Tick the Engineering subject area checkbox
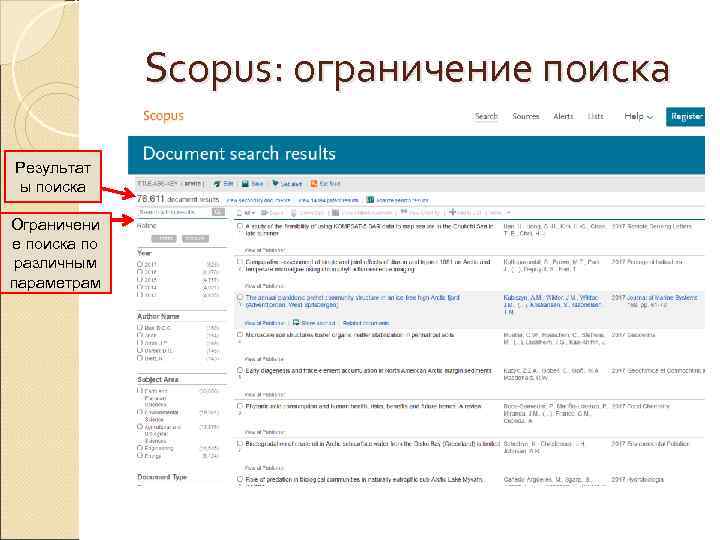The image size is (720, 540). tap(140, 448)
